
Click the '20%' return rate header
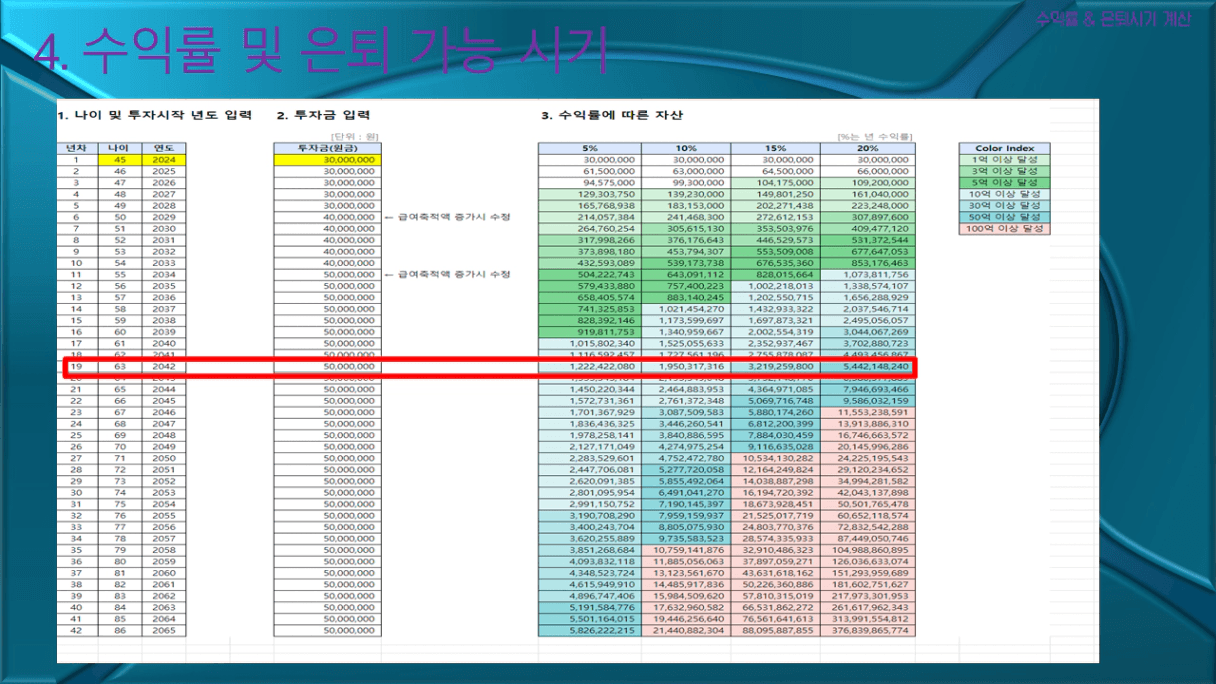click(x=866, y=148)
